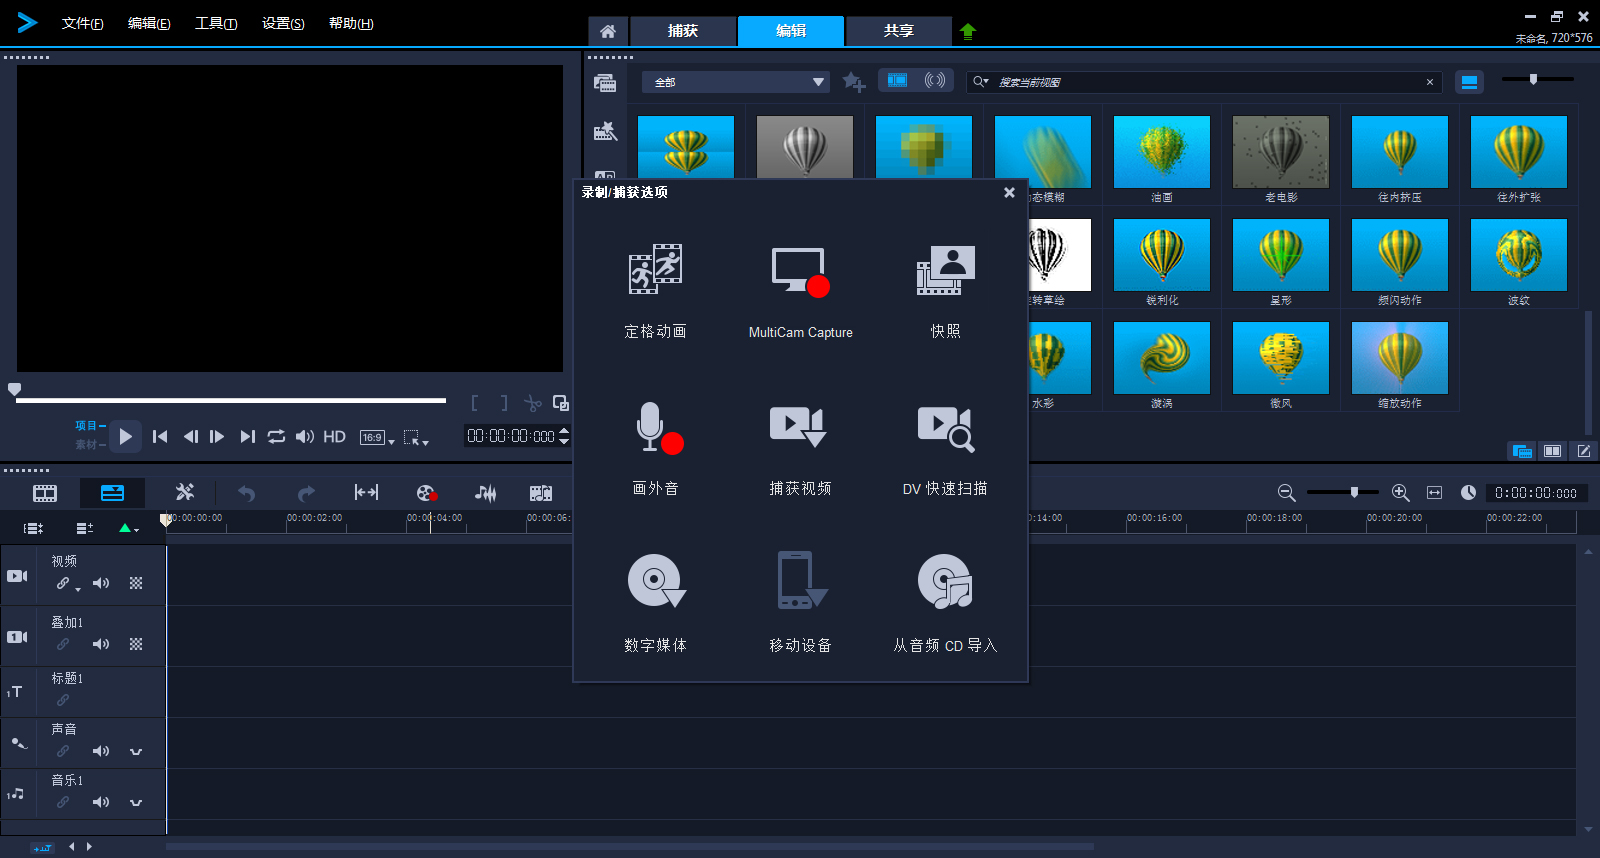This screenshot has height=858, width=1600.
Task: Open the customize toolbar tools icon
Action: coord(185,492)
